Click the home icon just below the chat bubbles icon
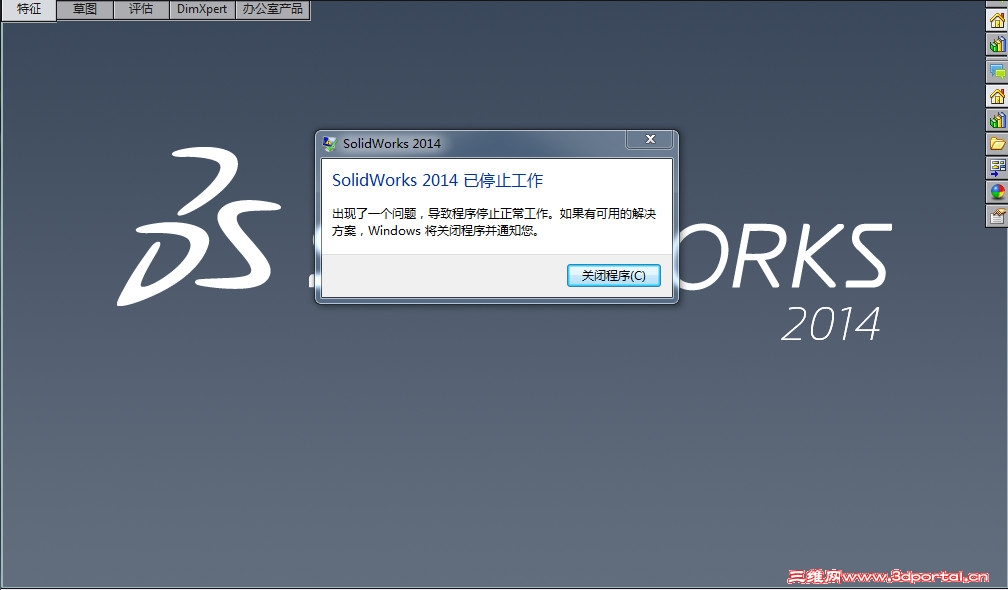This screenshot has height=590, width=1008. tap(997, 96)
